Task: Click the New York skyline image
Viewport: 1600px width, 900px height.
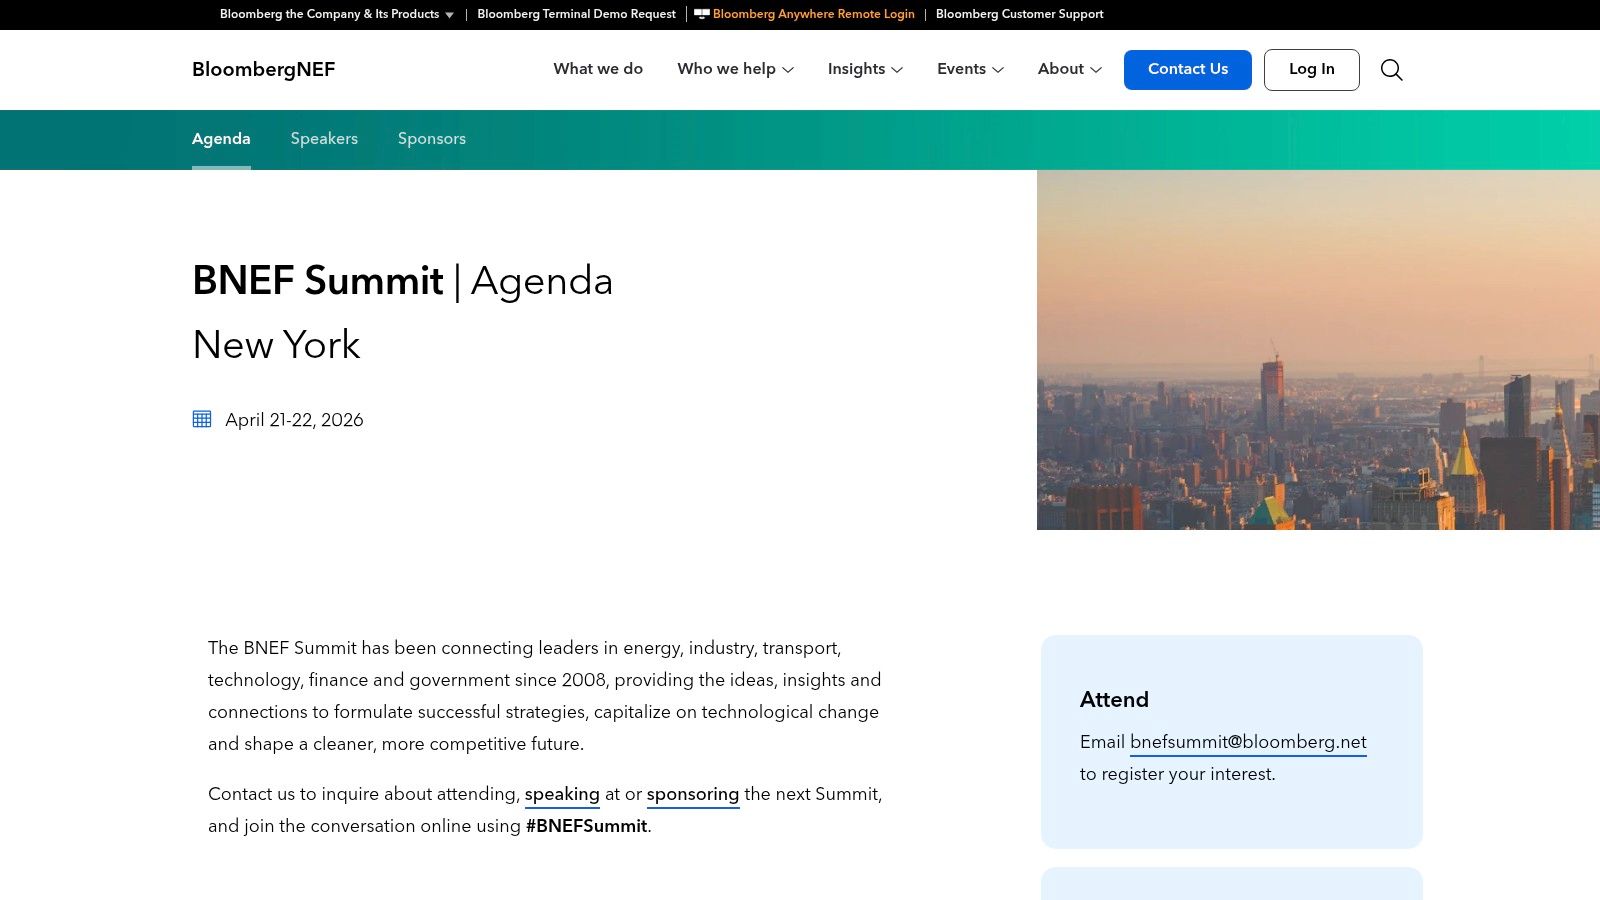Action: (1318, 350)
